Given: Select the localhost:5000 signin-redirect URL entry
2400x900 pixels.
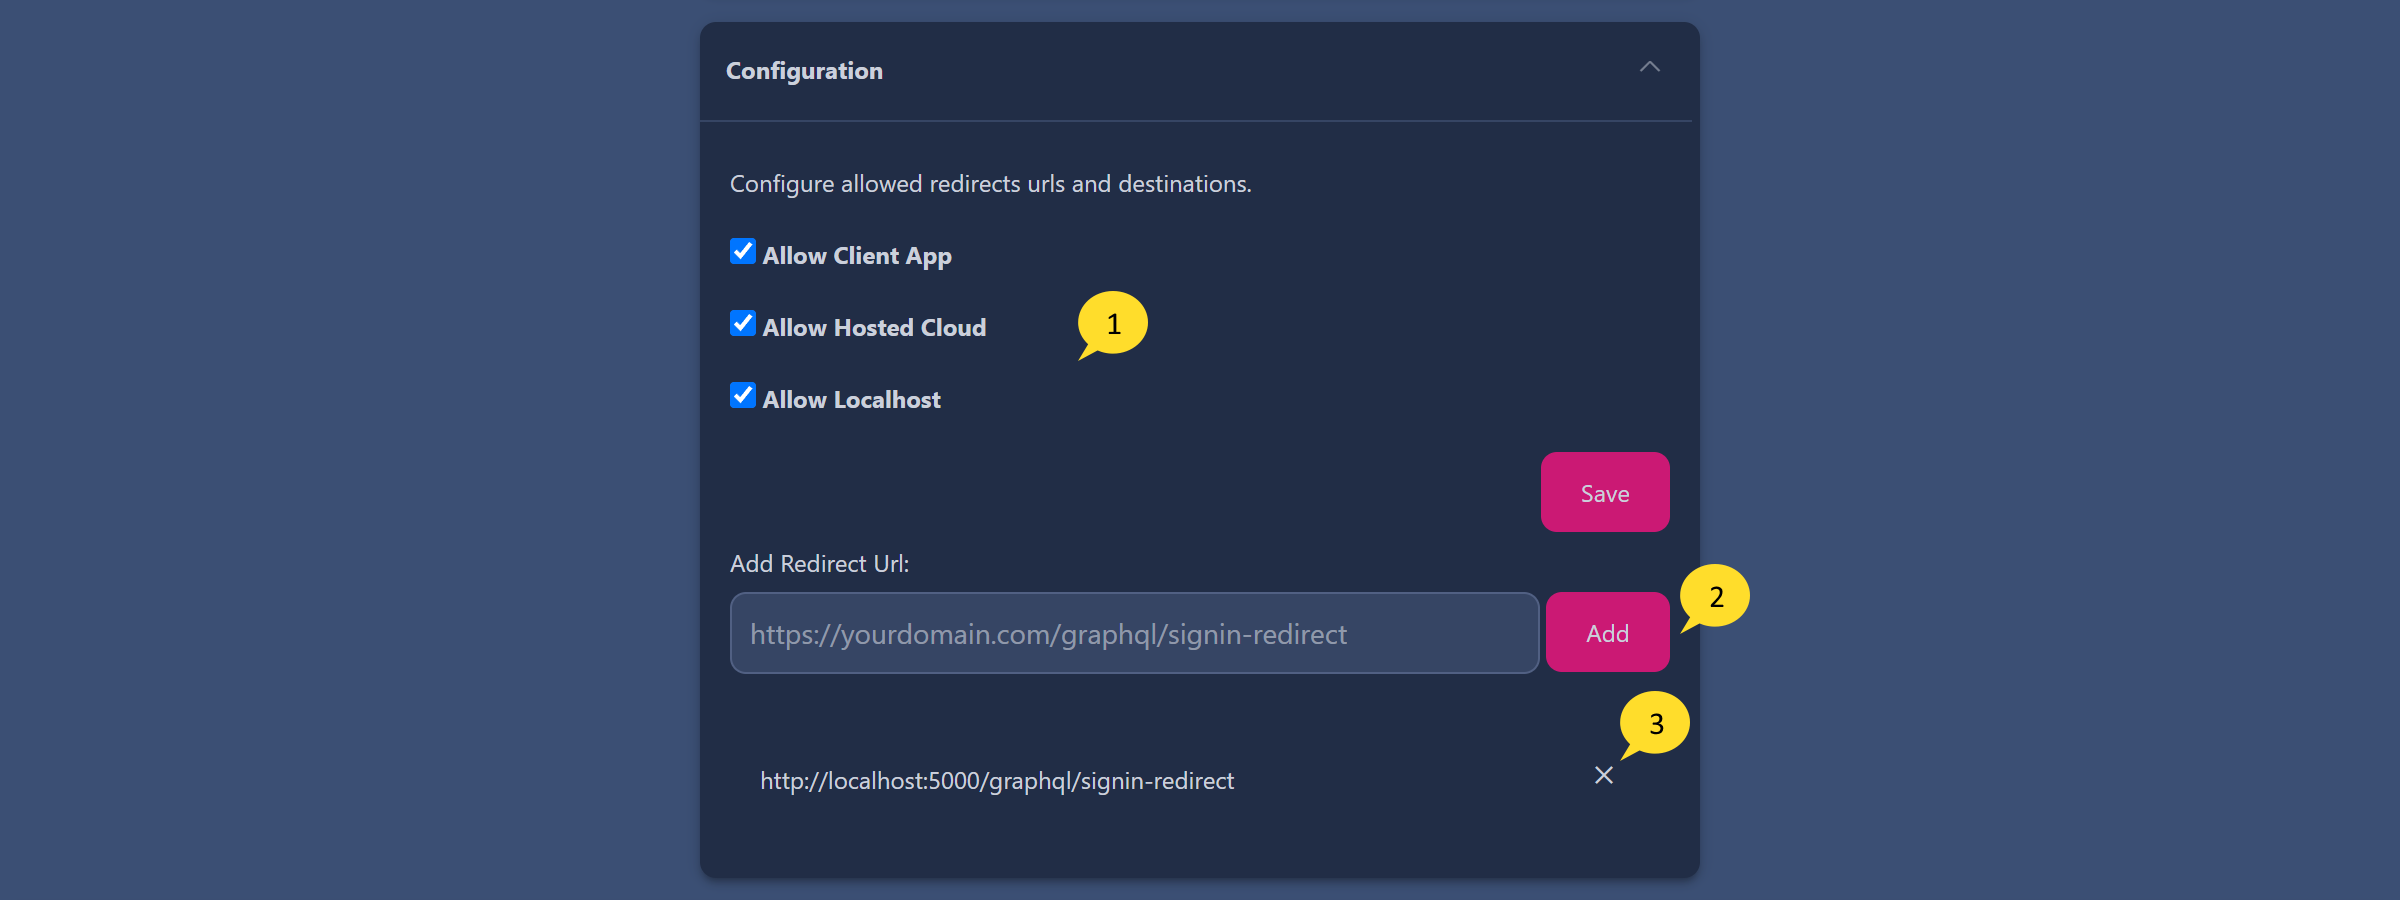Looking at the screenshot, I should click(996, 781).
